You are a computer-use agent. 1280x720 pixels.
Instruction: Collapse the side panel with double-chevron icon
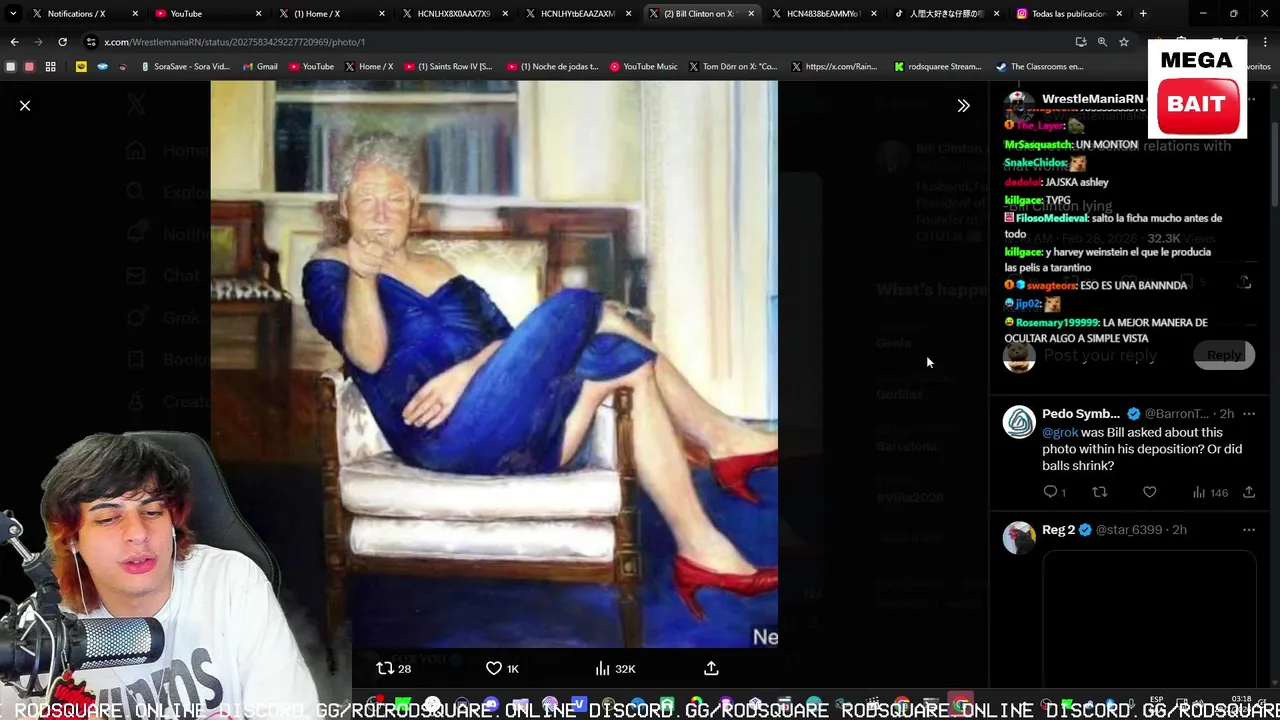[963, 105]
